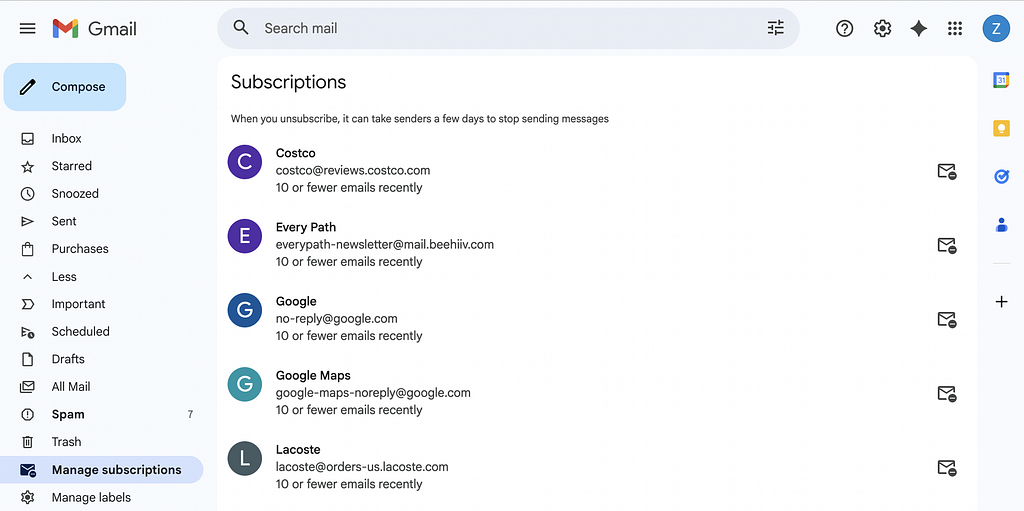Click the Costco avatar circle
The height and width of the screenshot is (511, 1024).
point(245,162)
